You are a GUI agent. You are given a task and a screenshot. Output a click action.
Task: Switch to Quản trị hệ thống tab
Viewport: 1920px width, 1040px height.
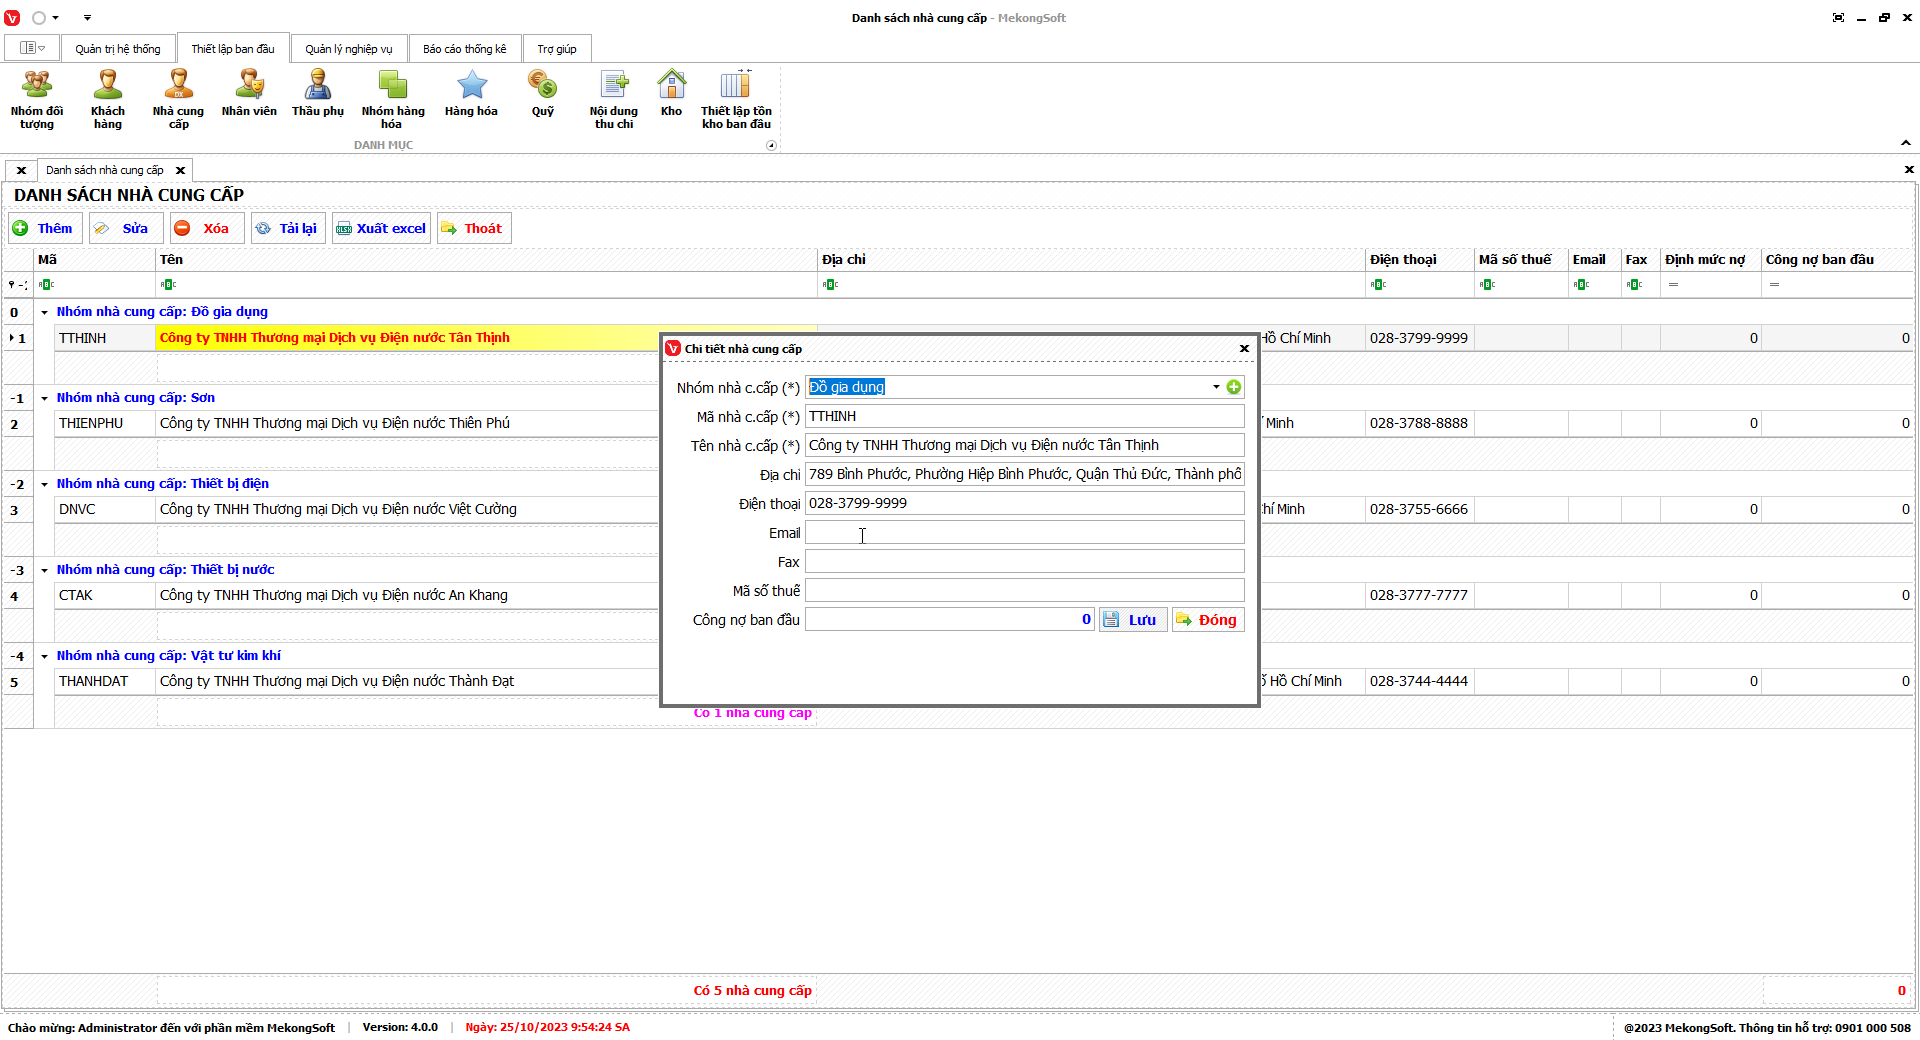click(x=118, y=49)
